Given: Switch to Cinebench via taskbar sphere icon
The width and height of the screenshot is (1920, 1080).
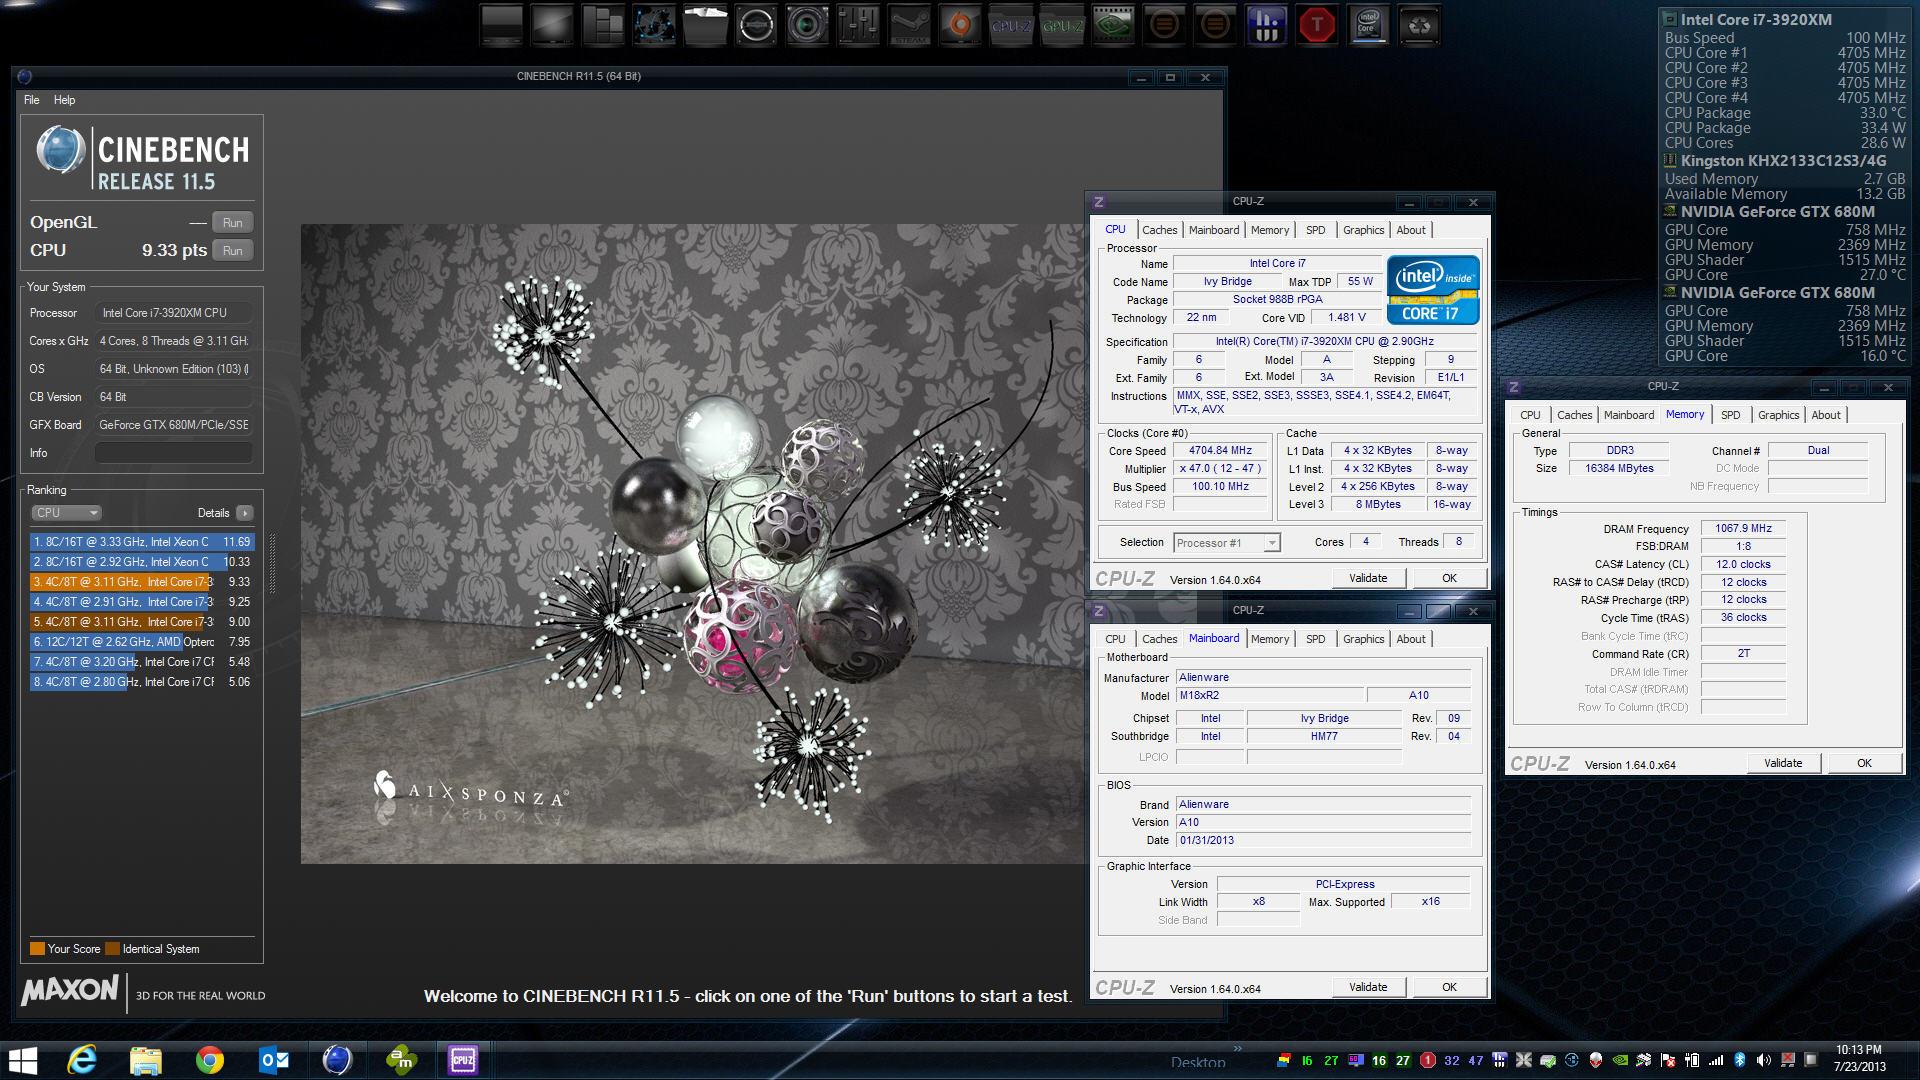Looking at the screenshot, I should pyautogui.click(x=337, y=1060).
